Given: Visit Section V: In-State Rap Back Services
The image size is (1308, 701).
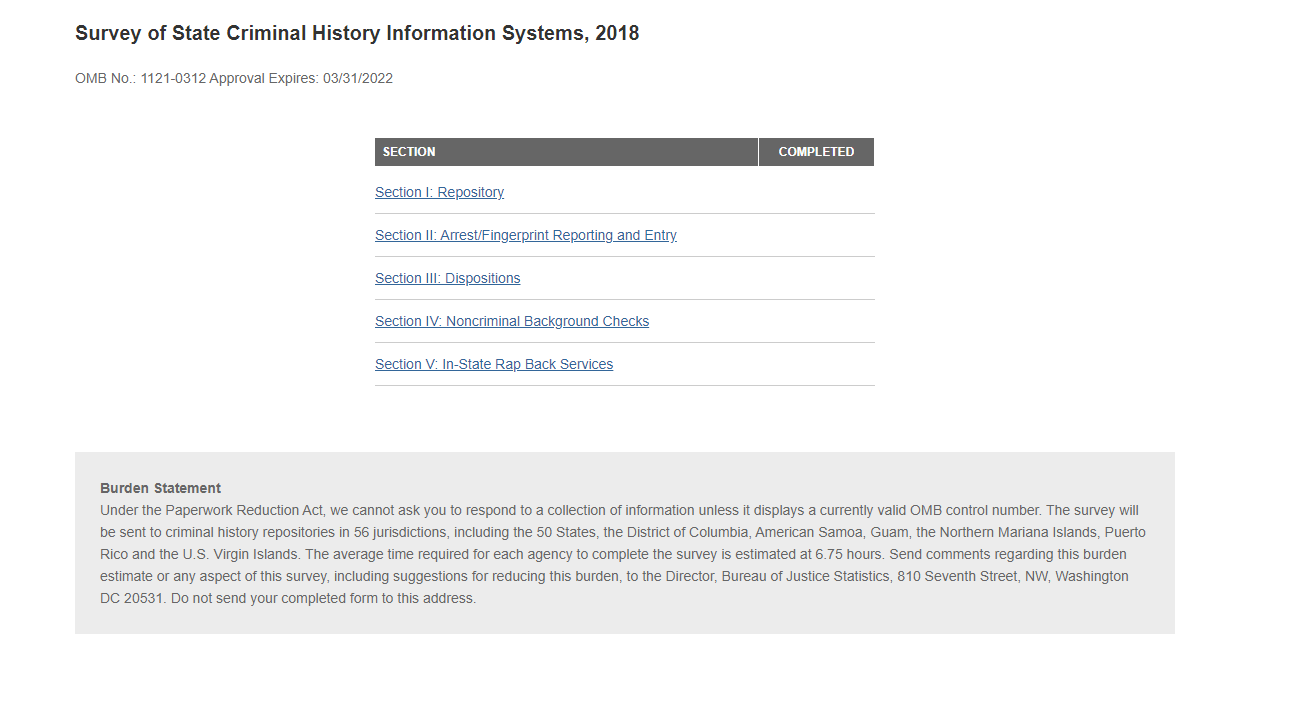Looking at the screenshot, I should (x=493, y=364).
